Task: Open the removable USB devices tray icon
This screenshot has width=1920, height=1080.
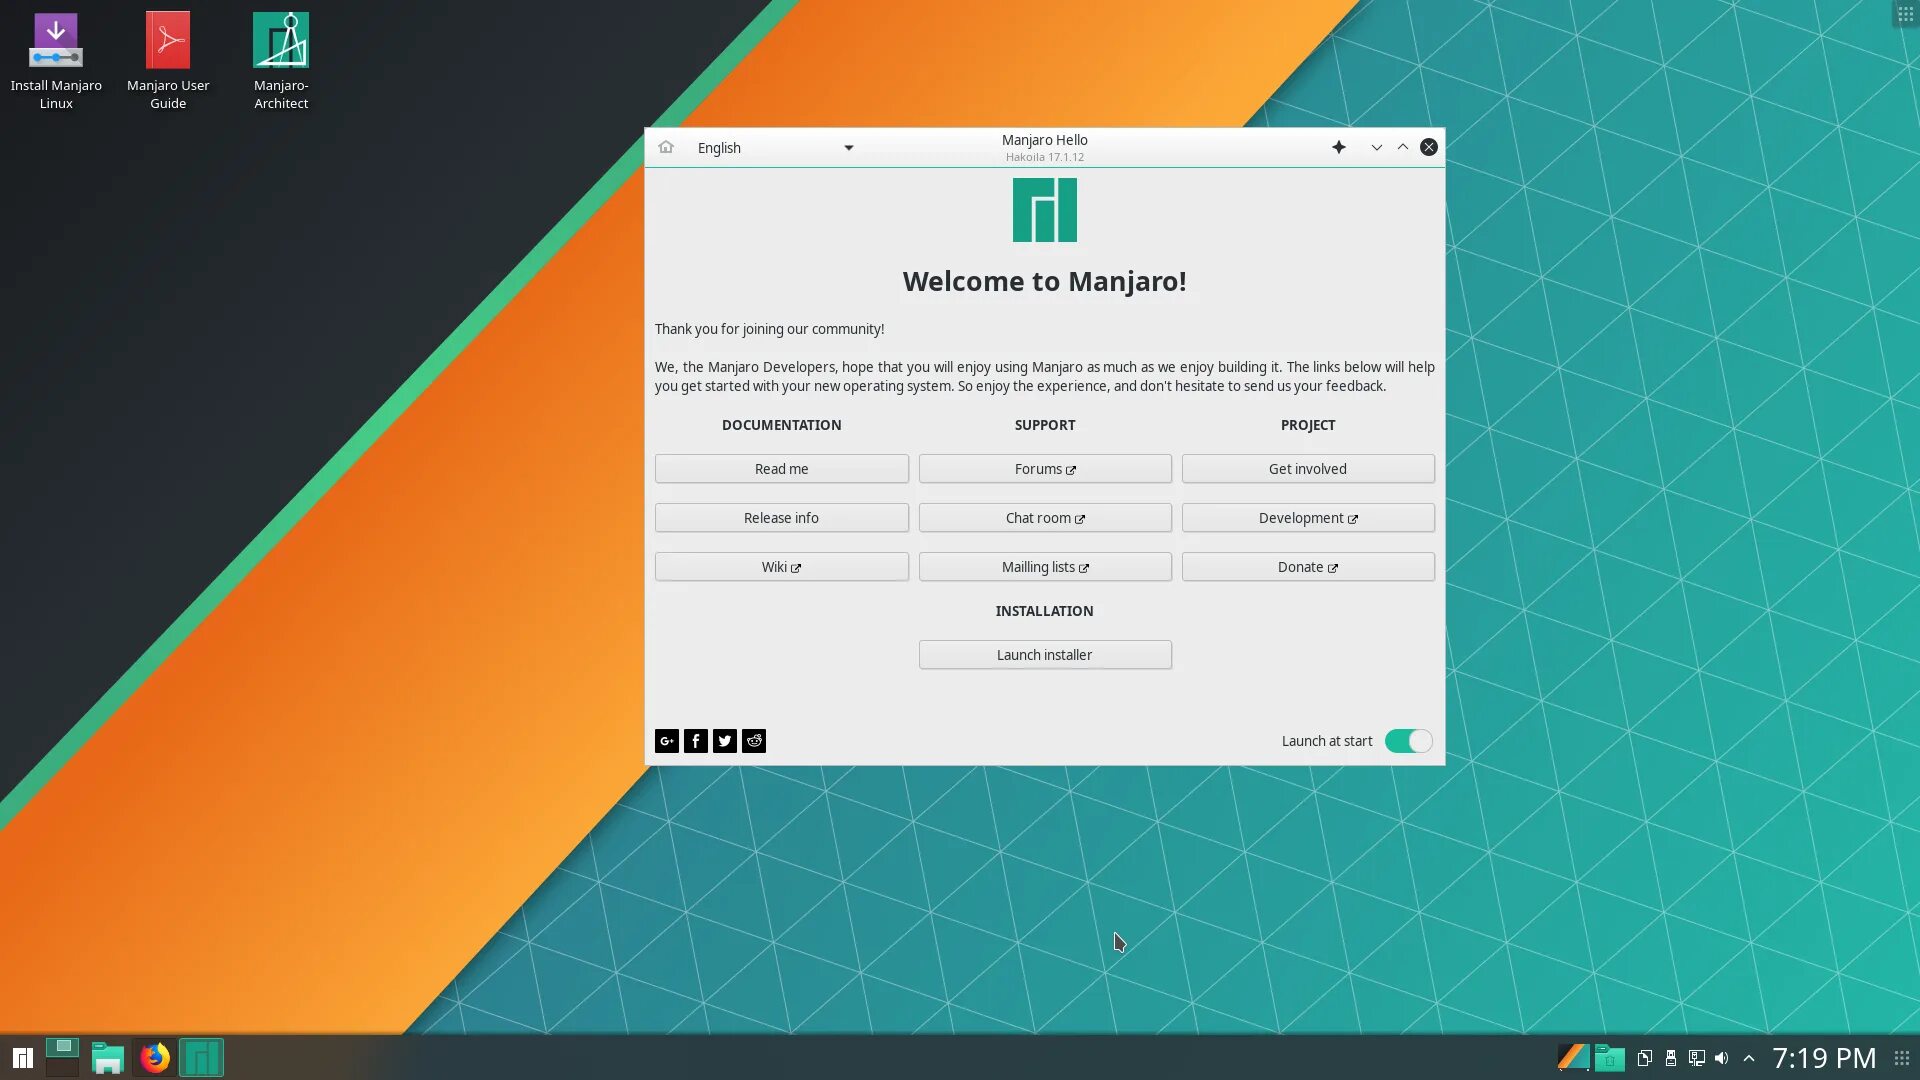Action: click(x=1671, y=1058)
